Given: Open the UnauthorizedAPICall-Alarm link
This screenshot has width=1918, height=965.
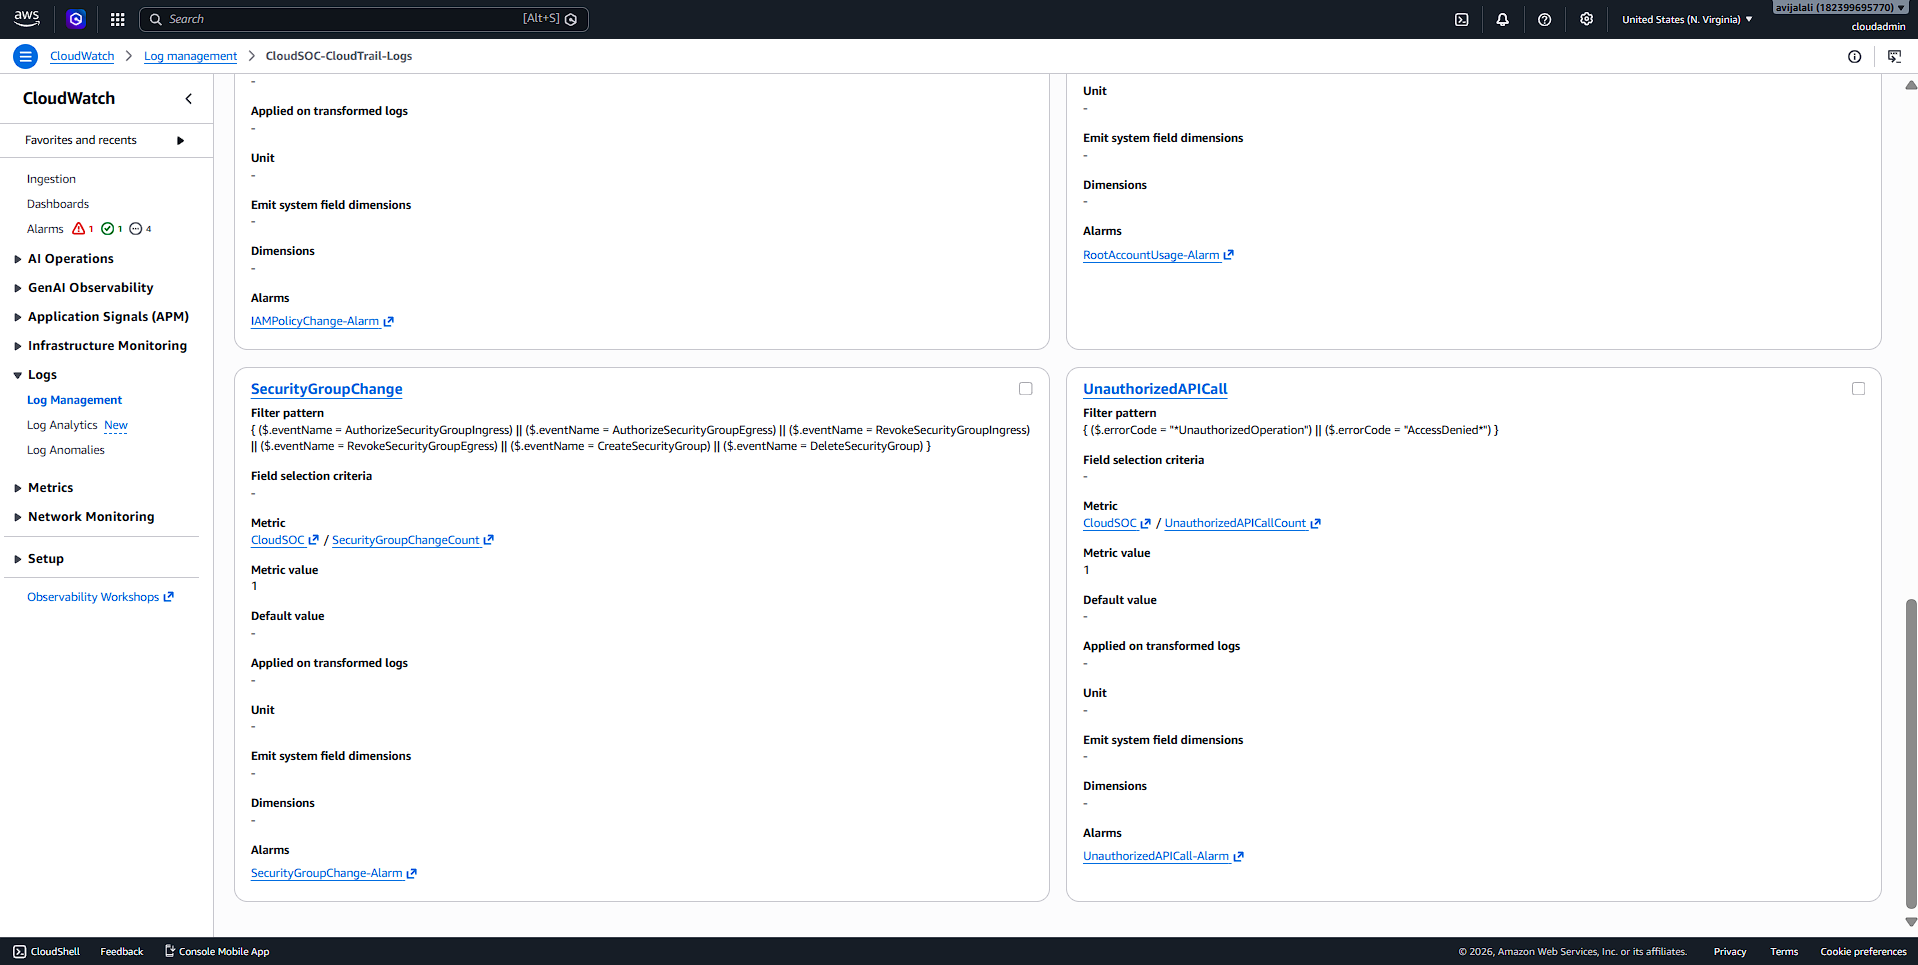Looking at the screenshot, I should pos(1163,856).
